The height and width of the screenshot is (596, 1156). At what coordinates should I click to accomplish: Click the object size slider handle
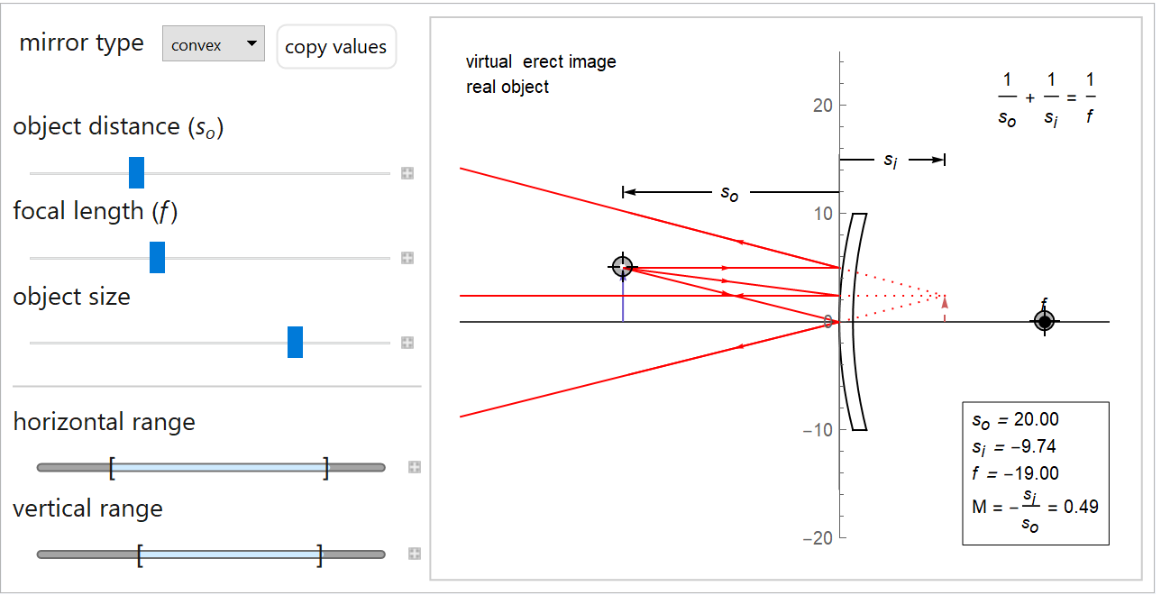point(295,342)
